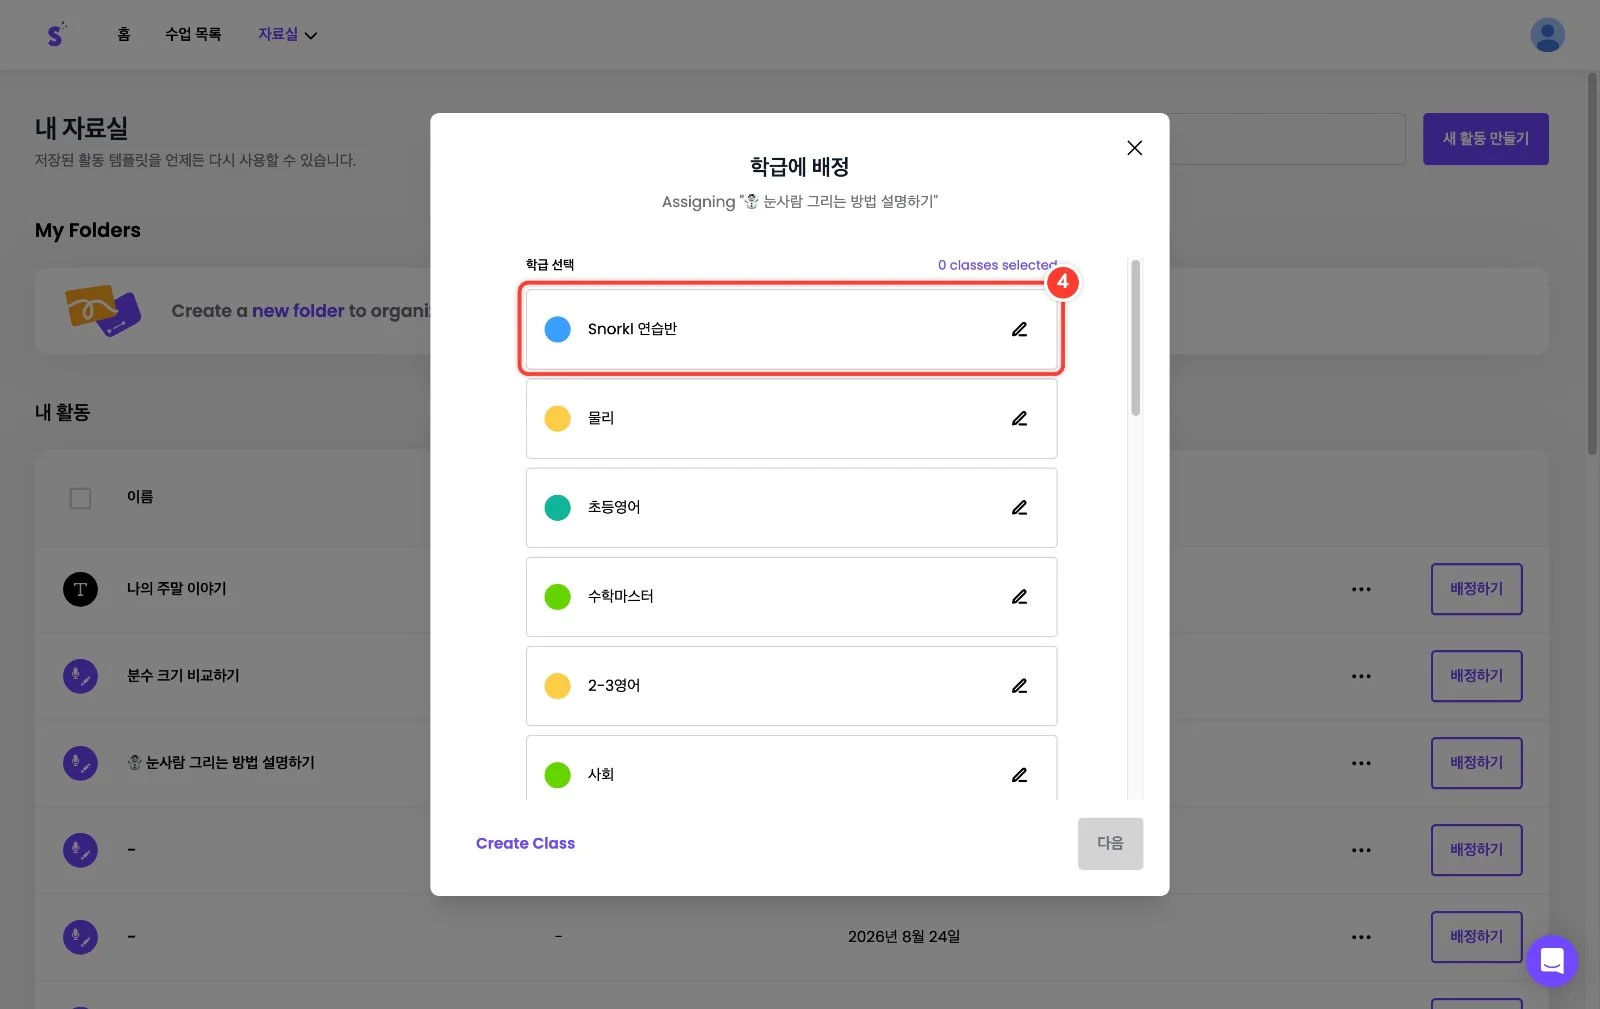Select the 수학마스터 class

(x=791, y=596)
